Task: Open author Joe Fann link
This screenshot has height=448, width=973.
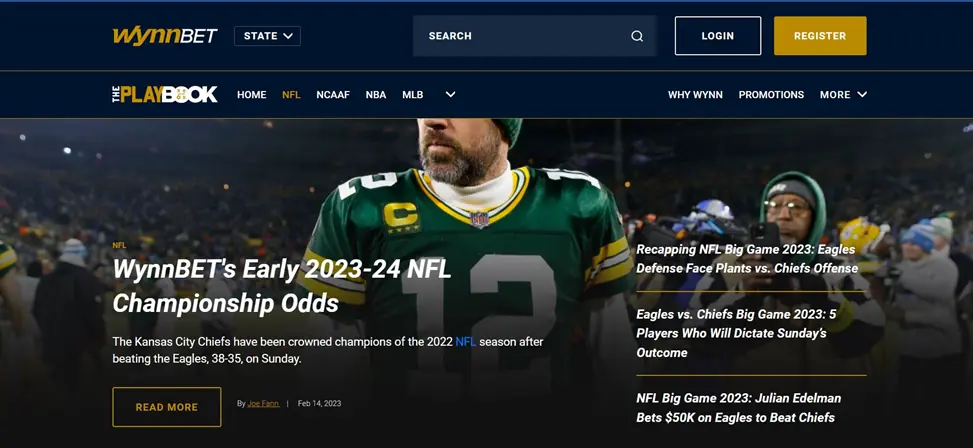Action: 263,403
